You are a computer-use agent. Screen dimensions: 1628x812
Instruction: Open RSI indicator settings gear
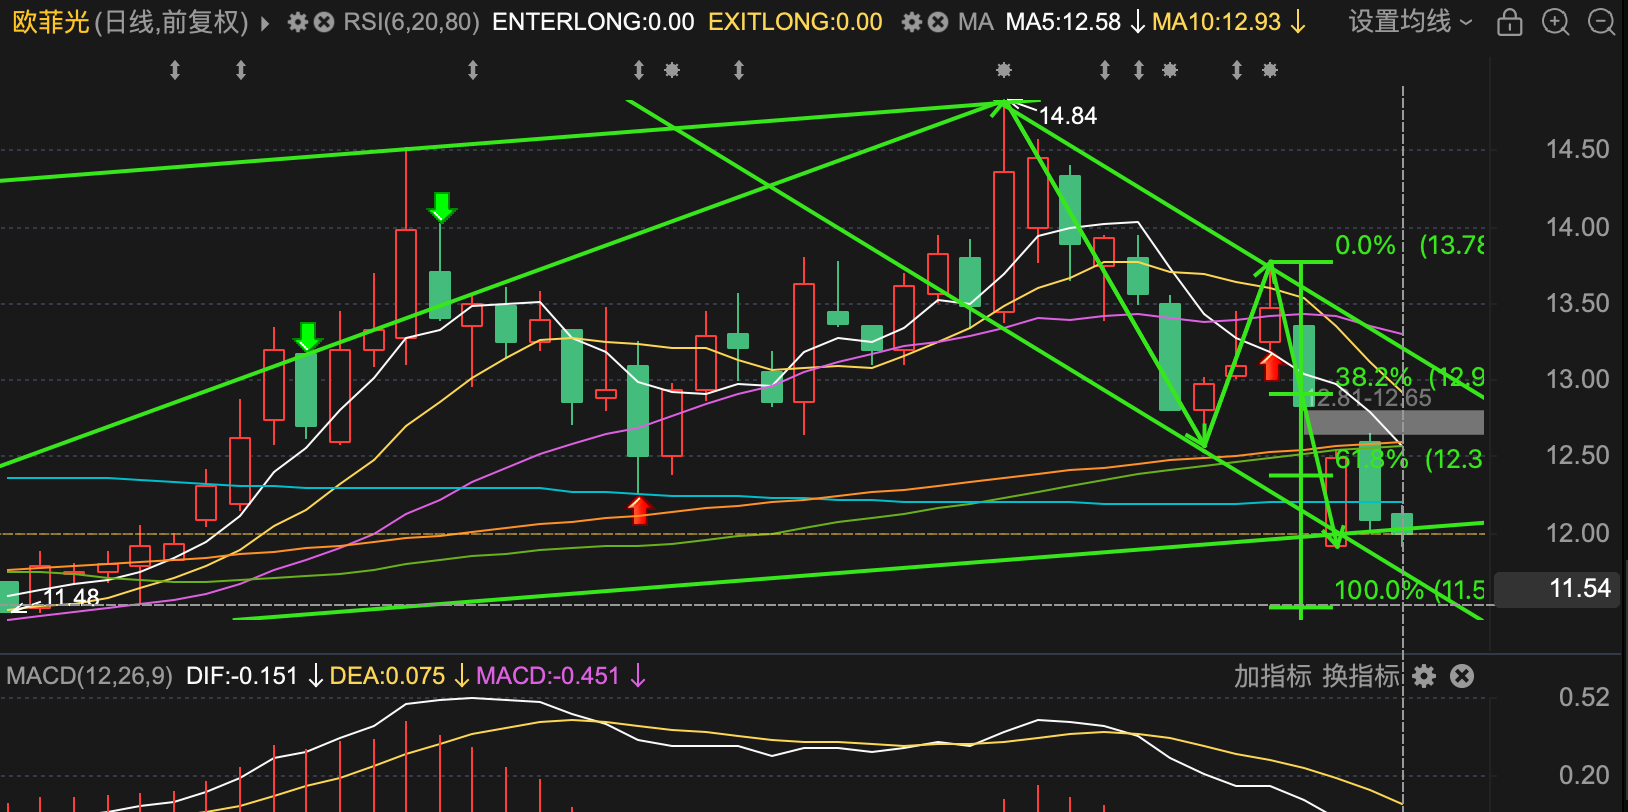click(x=297, y=22)
